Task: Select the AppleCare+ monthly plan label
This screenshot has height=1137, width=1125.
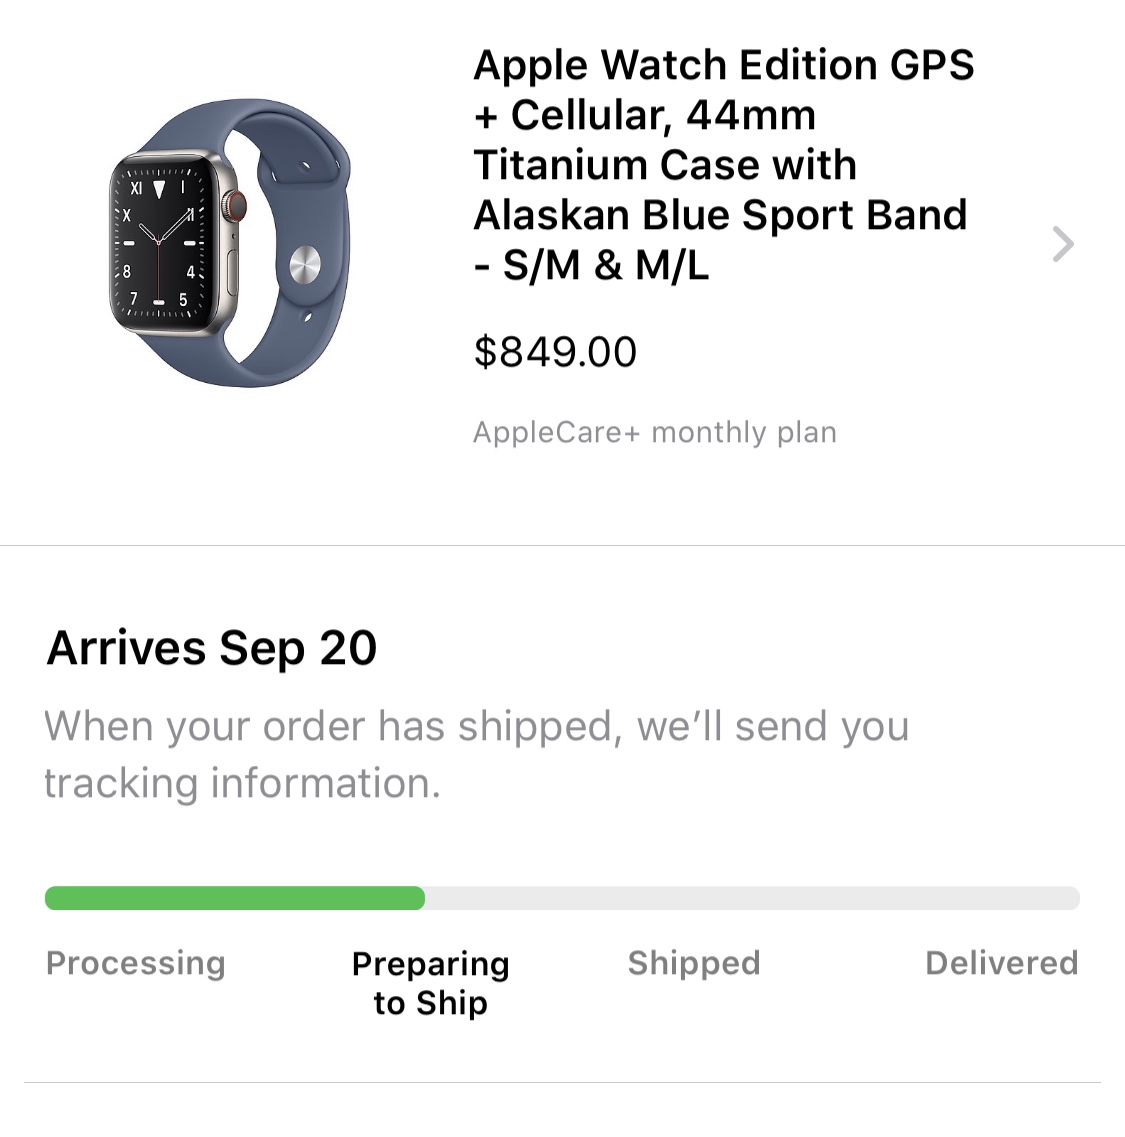Action: point(655,432)
